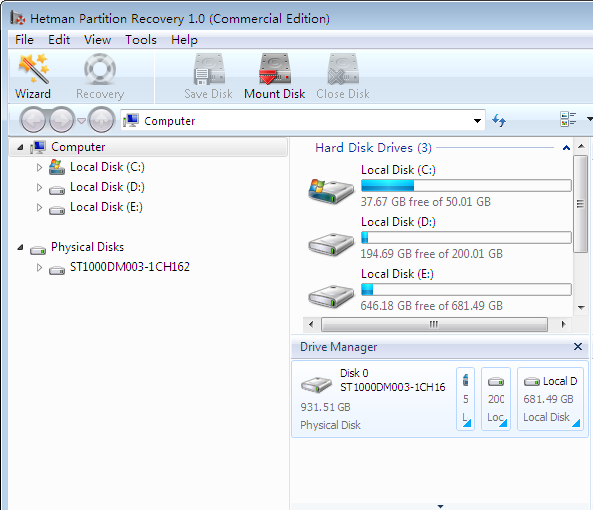Launch the Wizard tool

33,77
